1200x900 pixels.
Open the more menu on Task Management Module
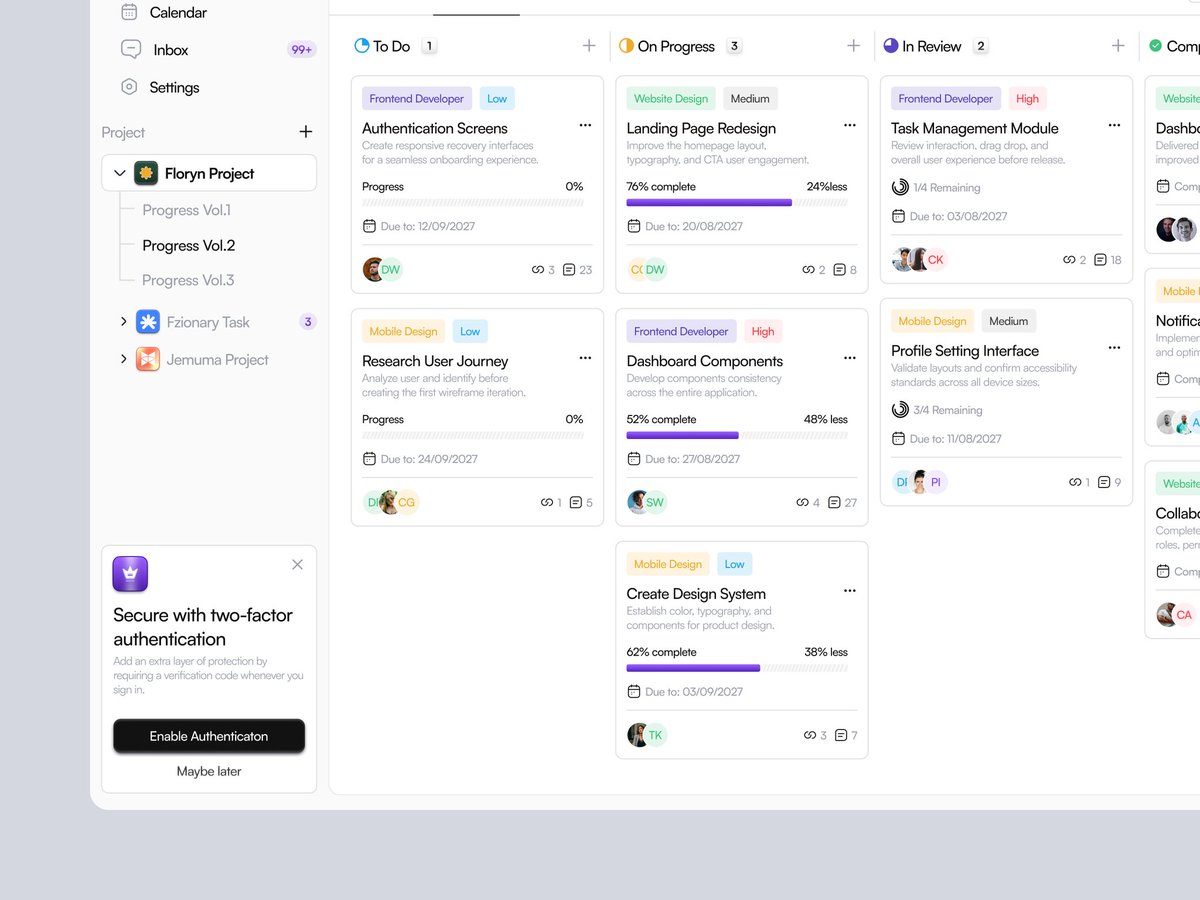pyautogui.click(x=1114, y=125)
